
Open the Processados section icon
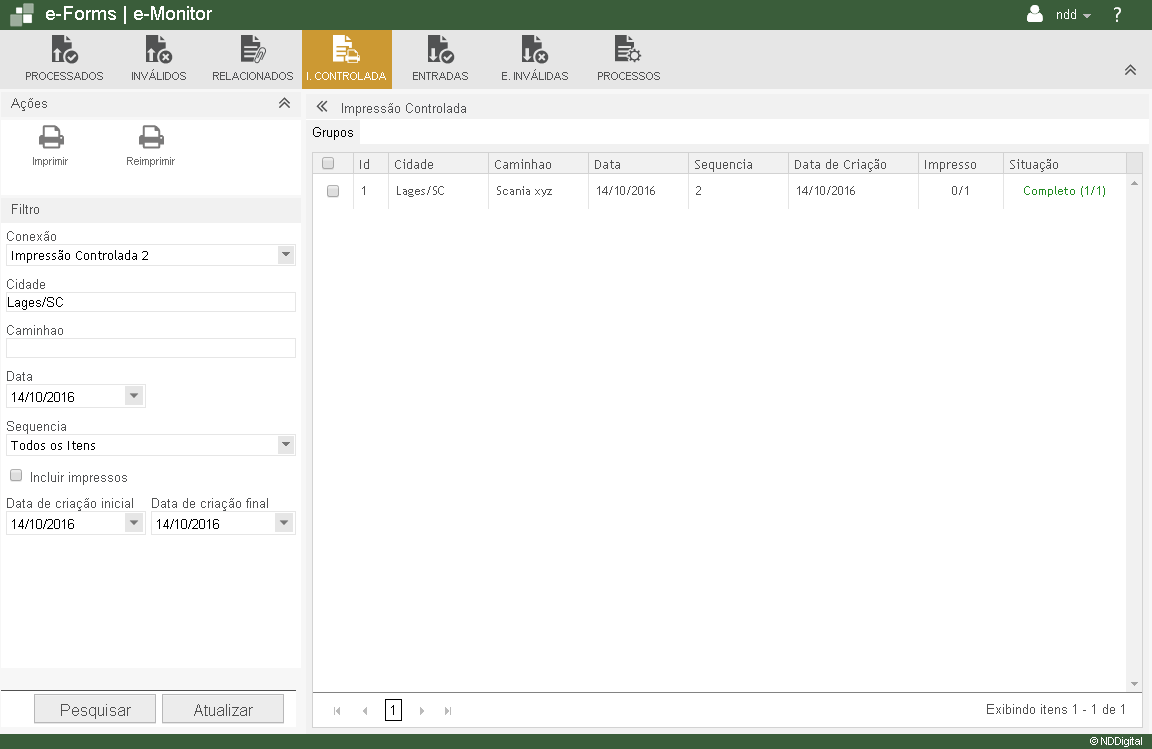pyautogui.click(x=64, y=50)
